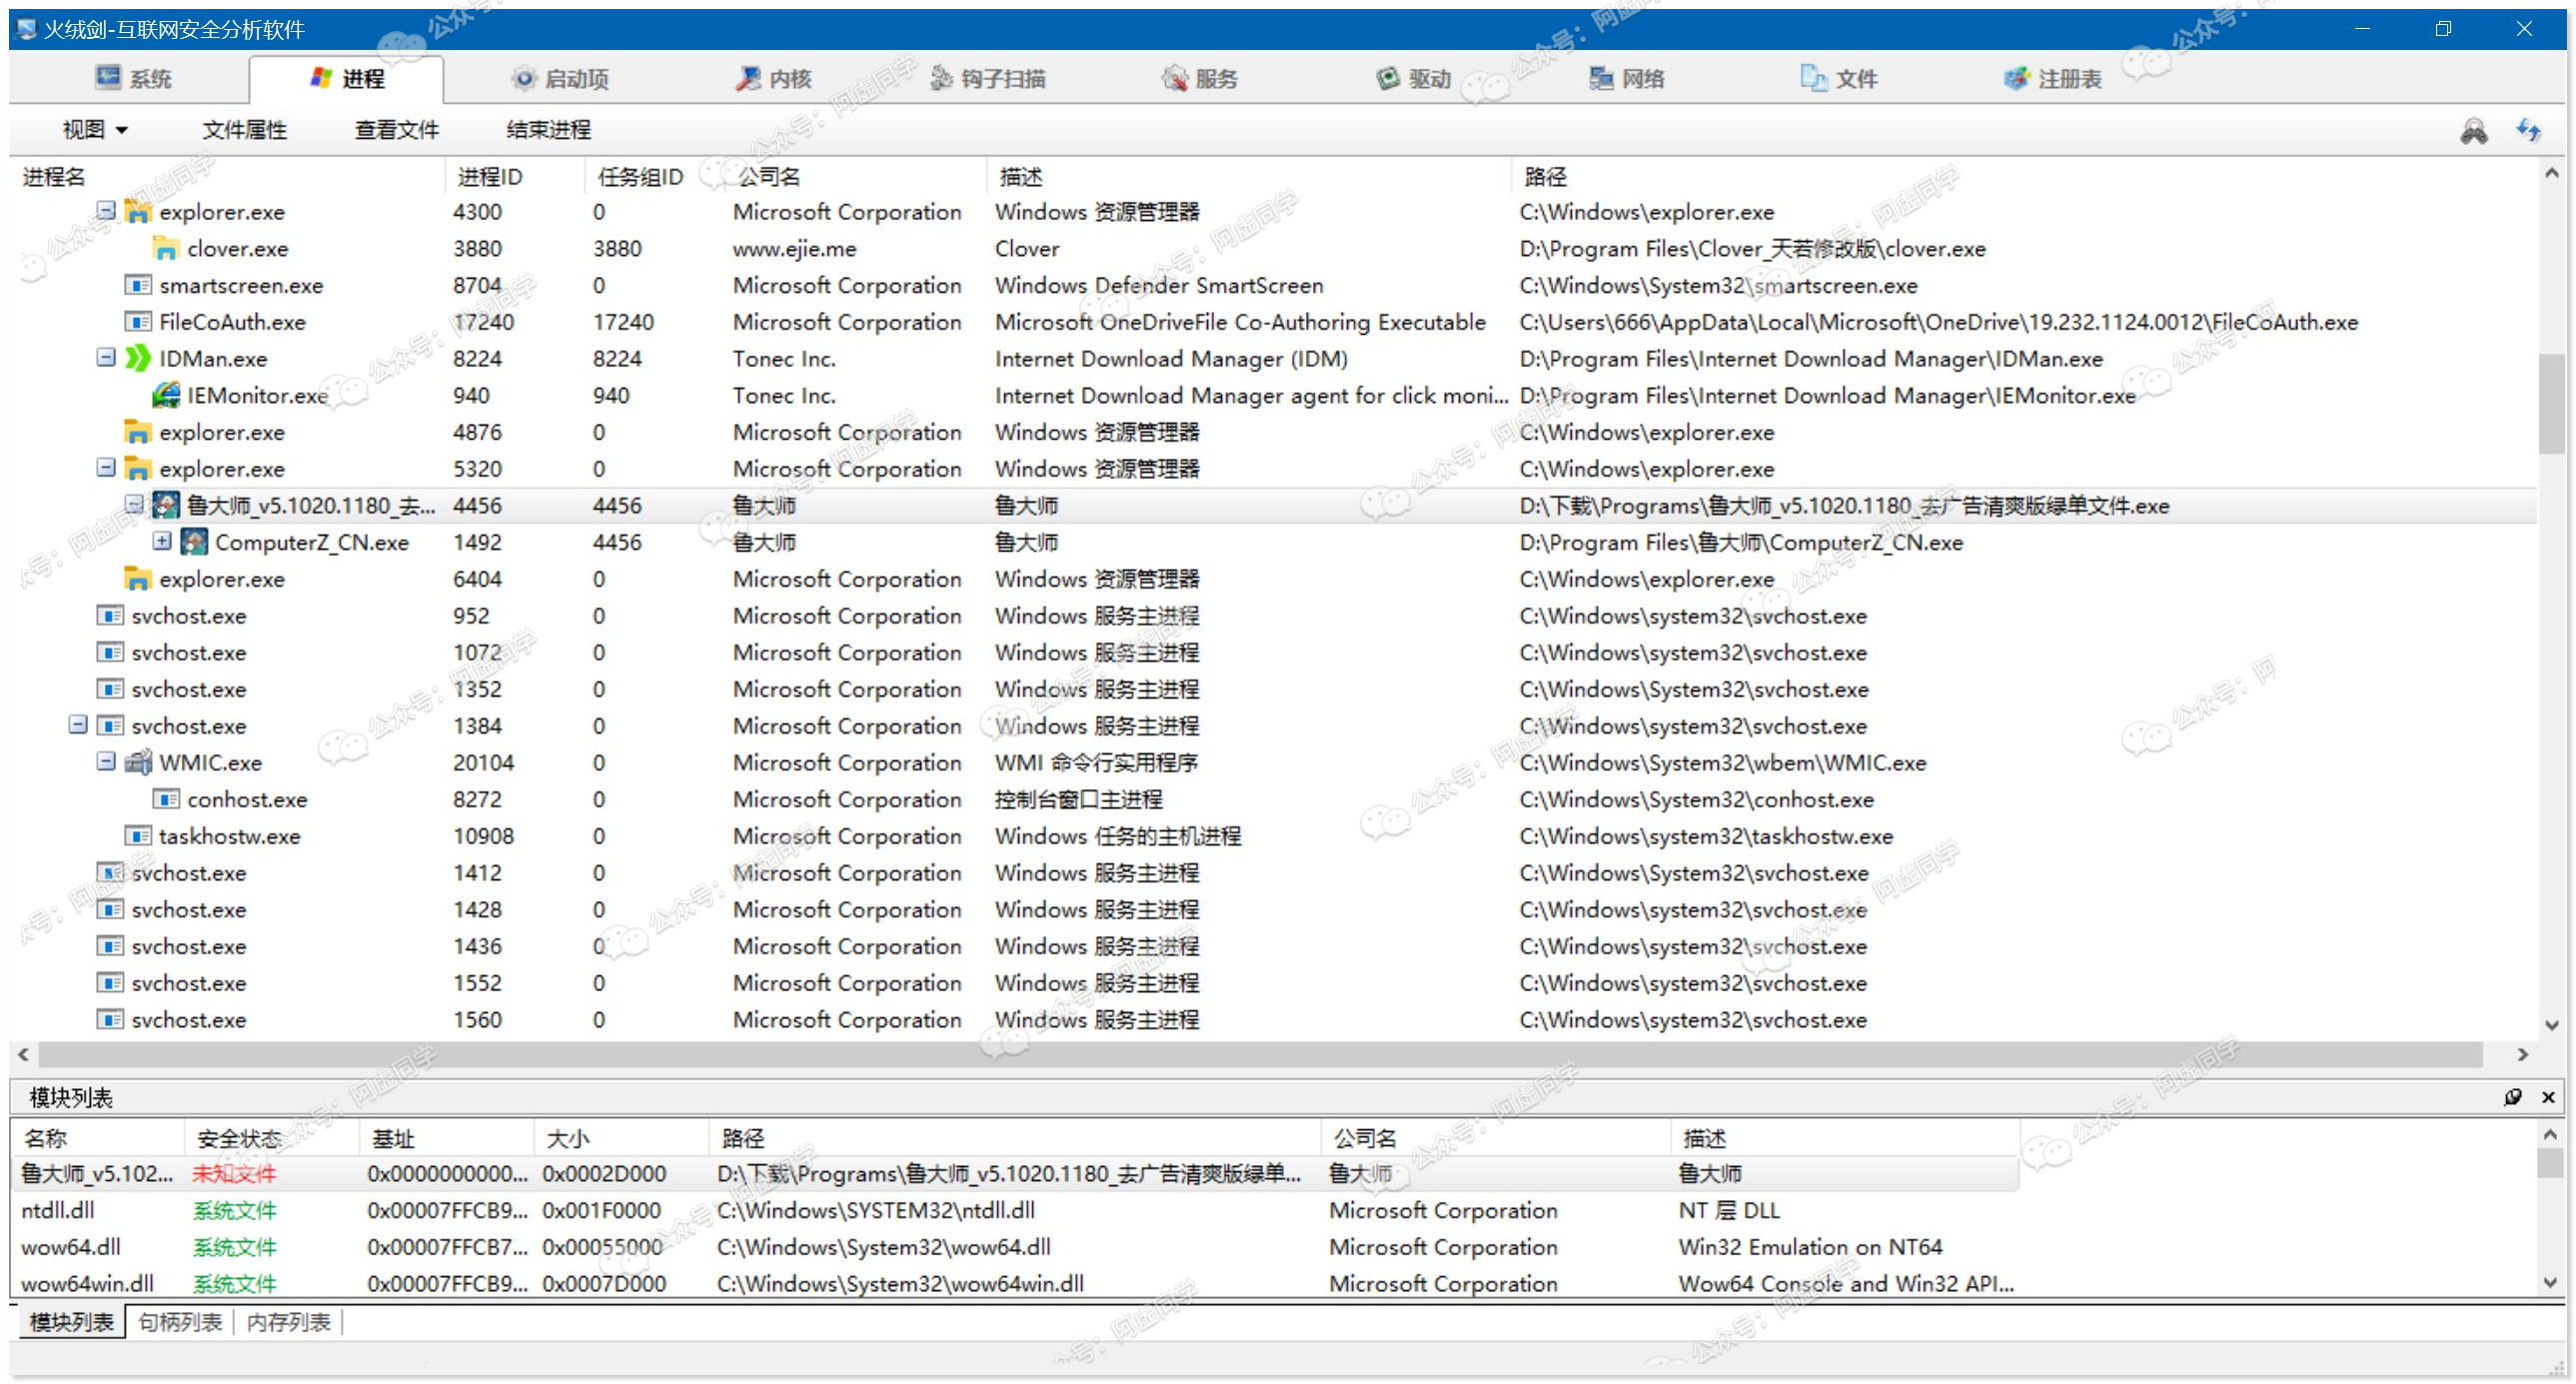Click the WMIC.exe icon
Viewport: 2576px width, 1384px height.
pyautogui.click(x=137, y=762)
